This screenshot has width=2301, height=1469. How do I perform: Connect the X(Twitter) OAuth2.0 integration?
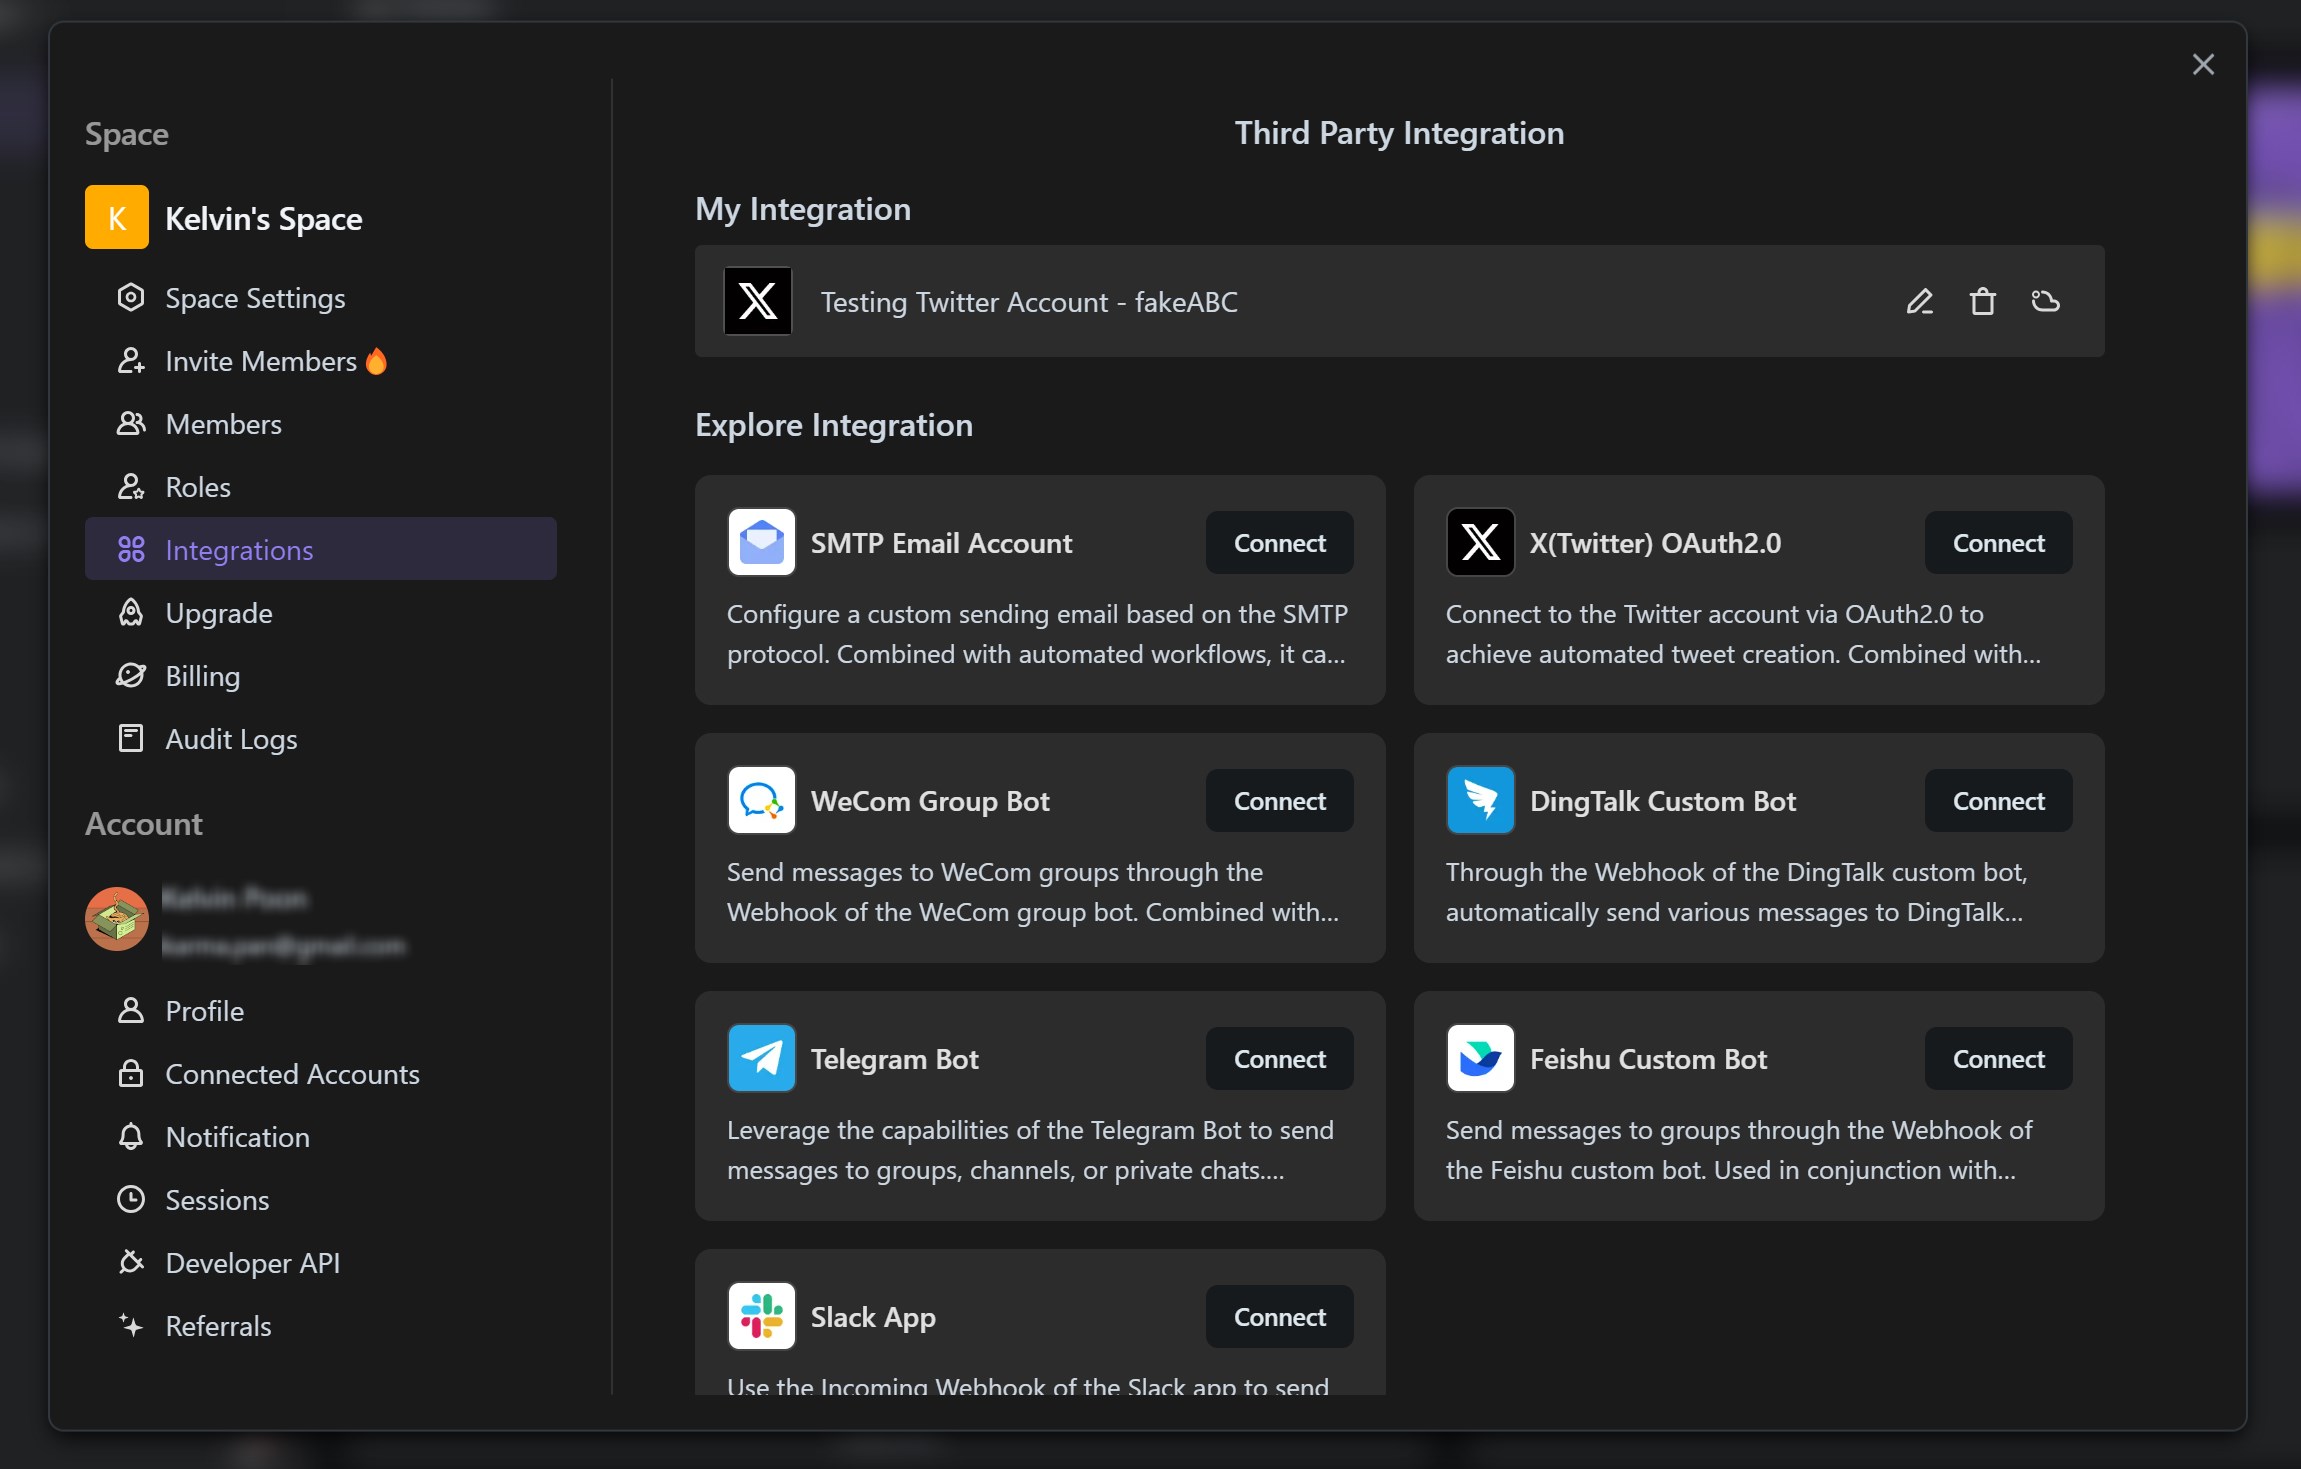click(x=1997, y=542)
